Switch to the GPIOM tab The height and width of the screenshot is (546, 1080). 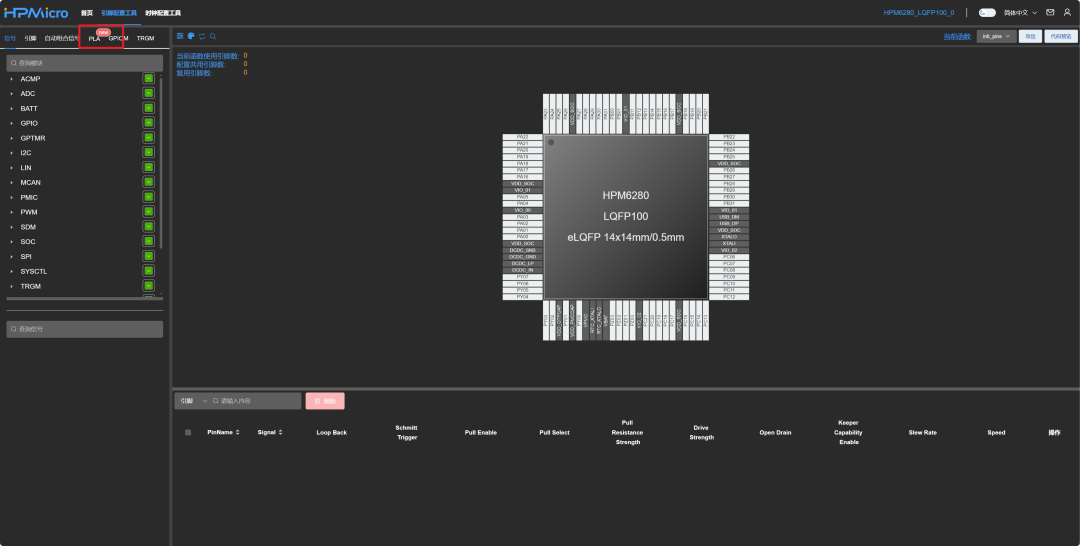tap(118, 39)
